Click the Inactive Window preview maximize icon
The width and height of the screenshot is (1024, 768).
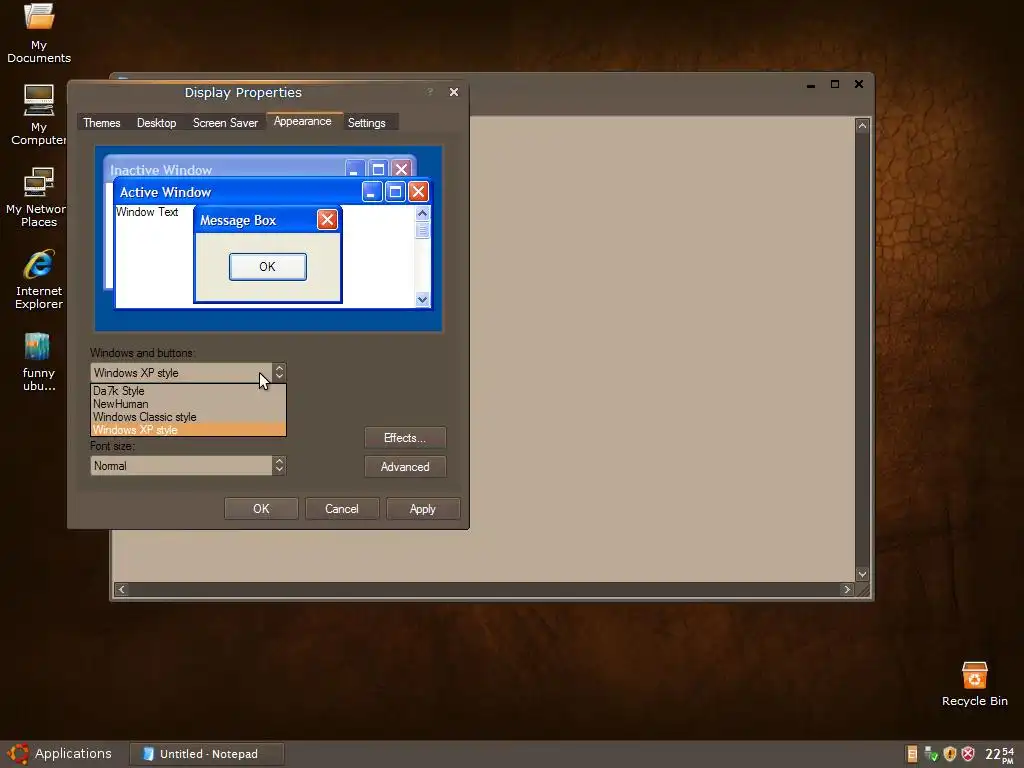[x=378, y=169]
